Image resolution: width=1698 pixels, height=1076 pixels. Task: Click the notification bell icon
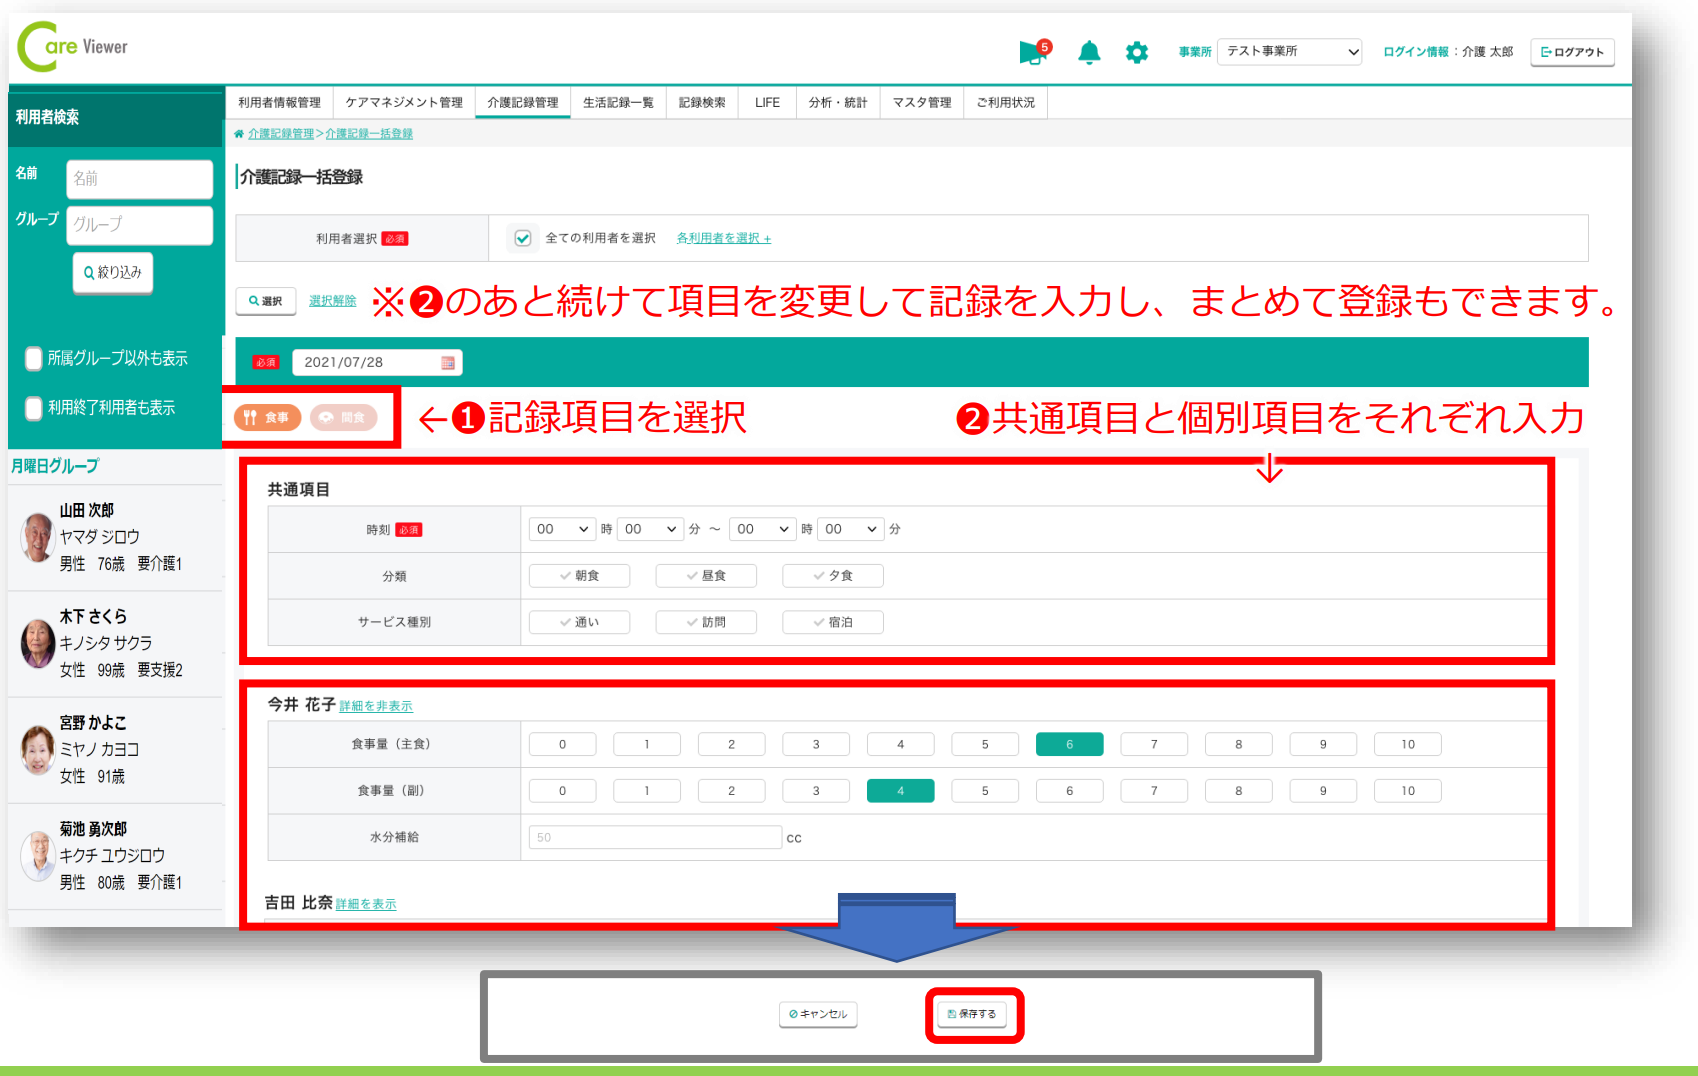coord(1089,52)
